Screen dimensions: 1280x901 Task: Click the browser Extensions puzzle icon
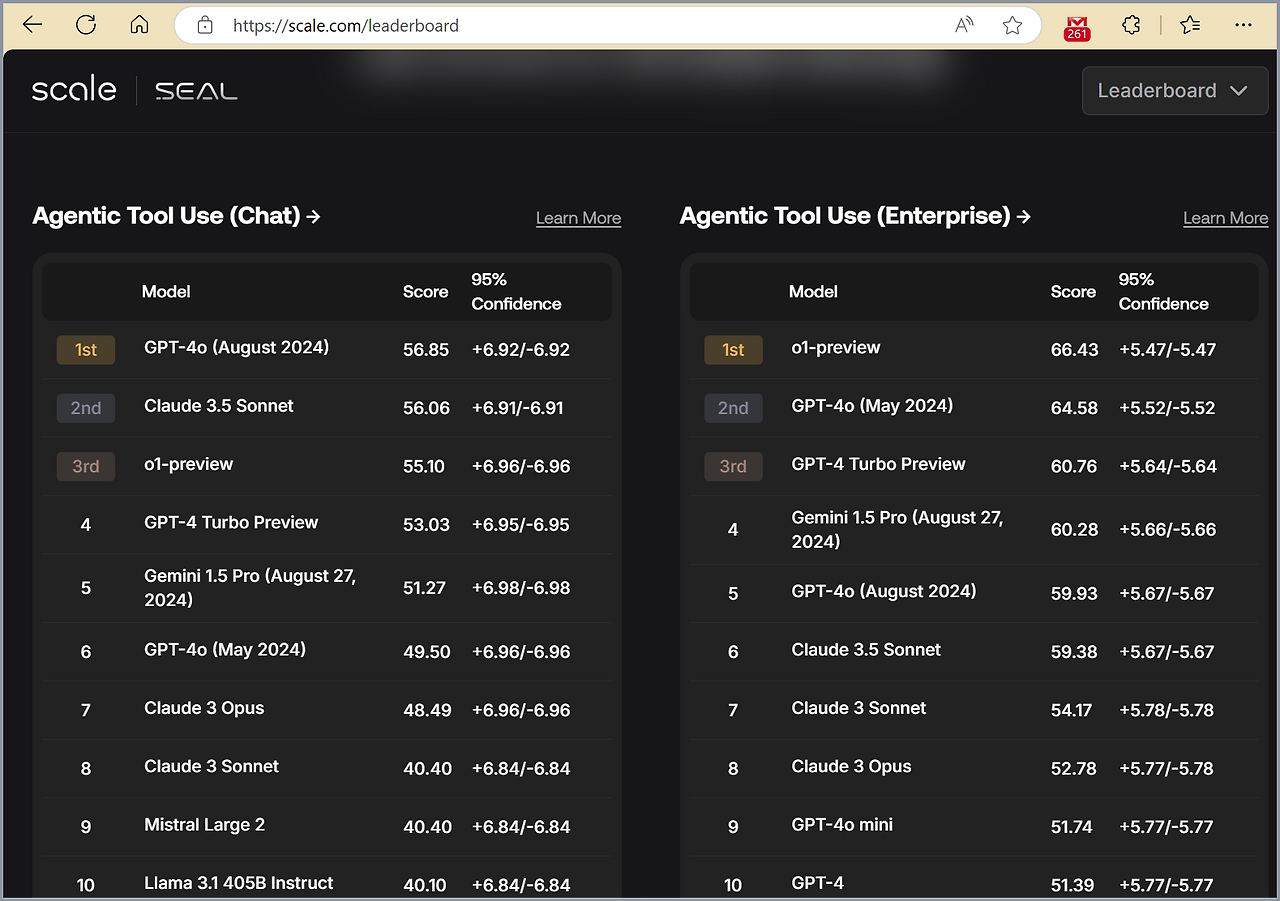(1131, 25)
